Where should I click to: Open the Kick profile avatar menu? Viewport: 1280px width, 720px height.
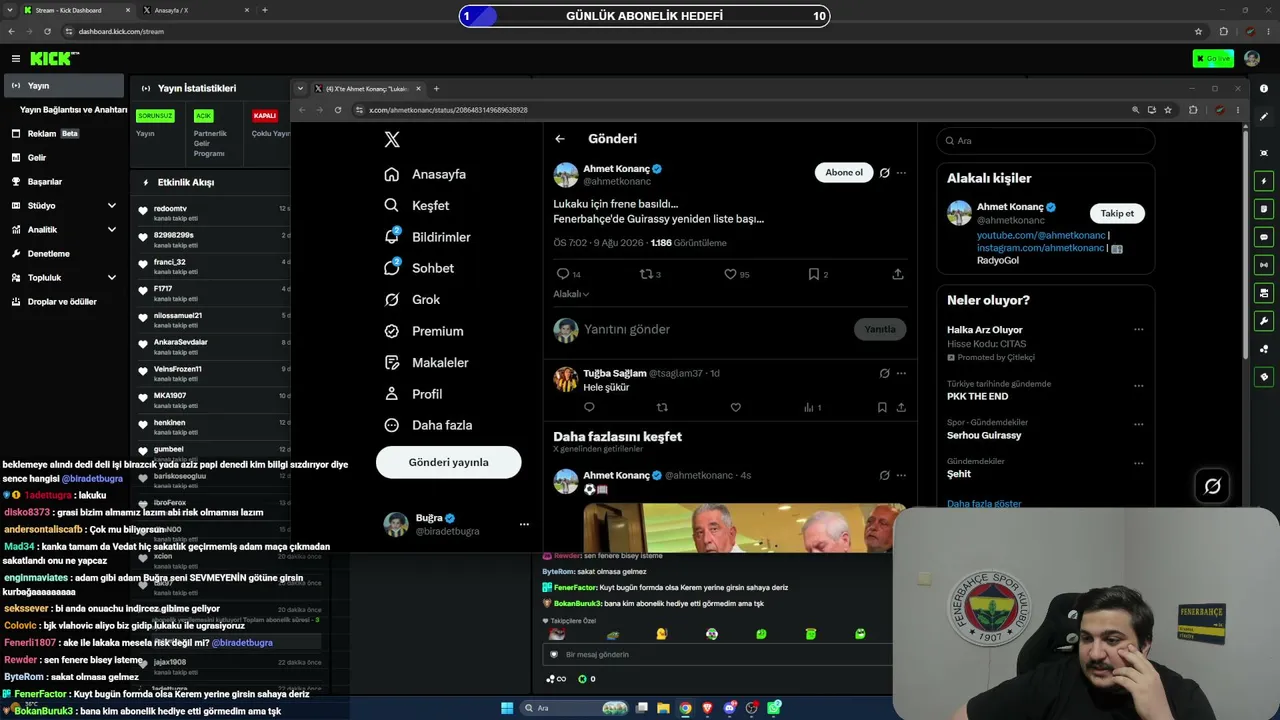pyautogui.click(x=1252, y=59)
